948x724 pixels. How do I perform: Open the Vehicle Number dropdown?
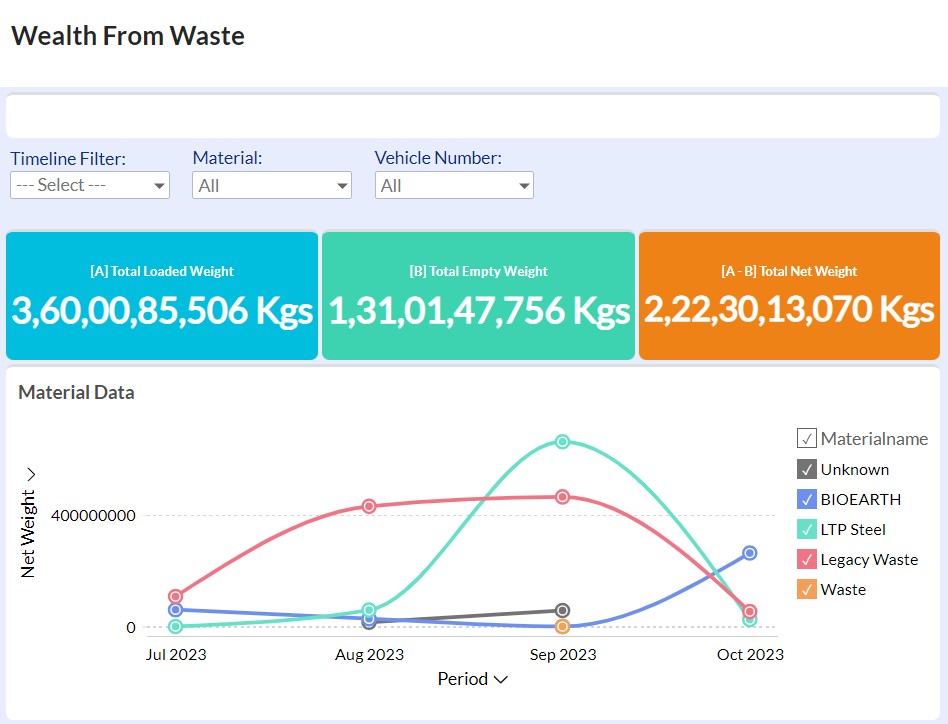tap(454, 185)
